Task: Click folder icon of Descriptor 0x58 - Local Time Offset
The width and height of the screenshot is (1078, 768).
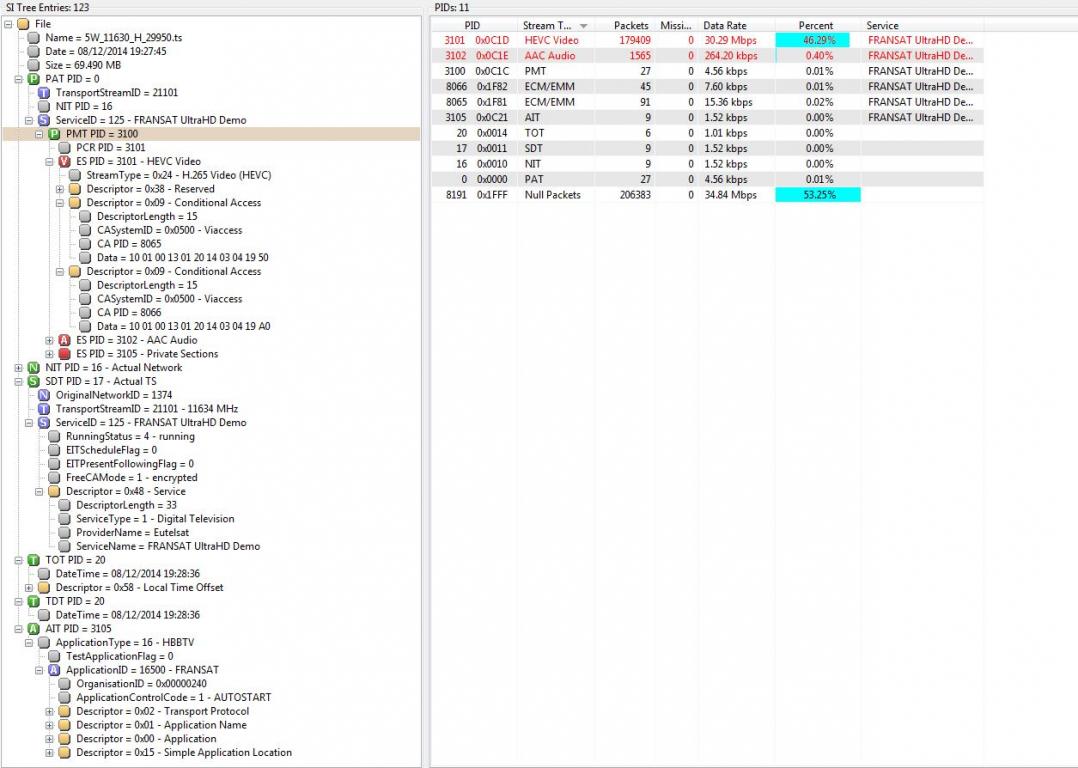Action: click(43, 588)
